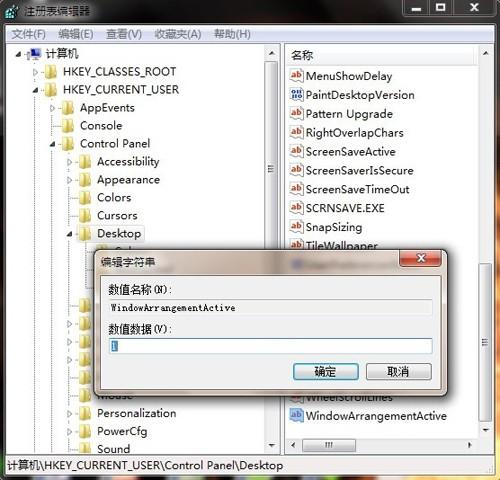Click the Cursors folder icon
Image resolution: width=500 pixels, height=480 pixels.
coord(85,216)
